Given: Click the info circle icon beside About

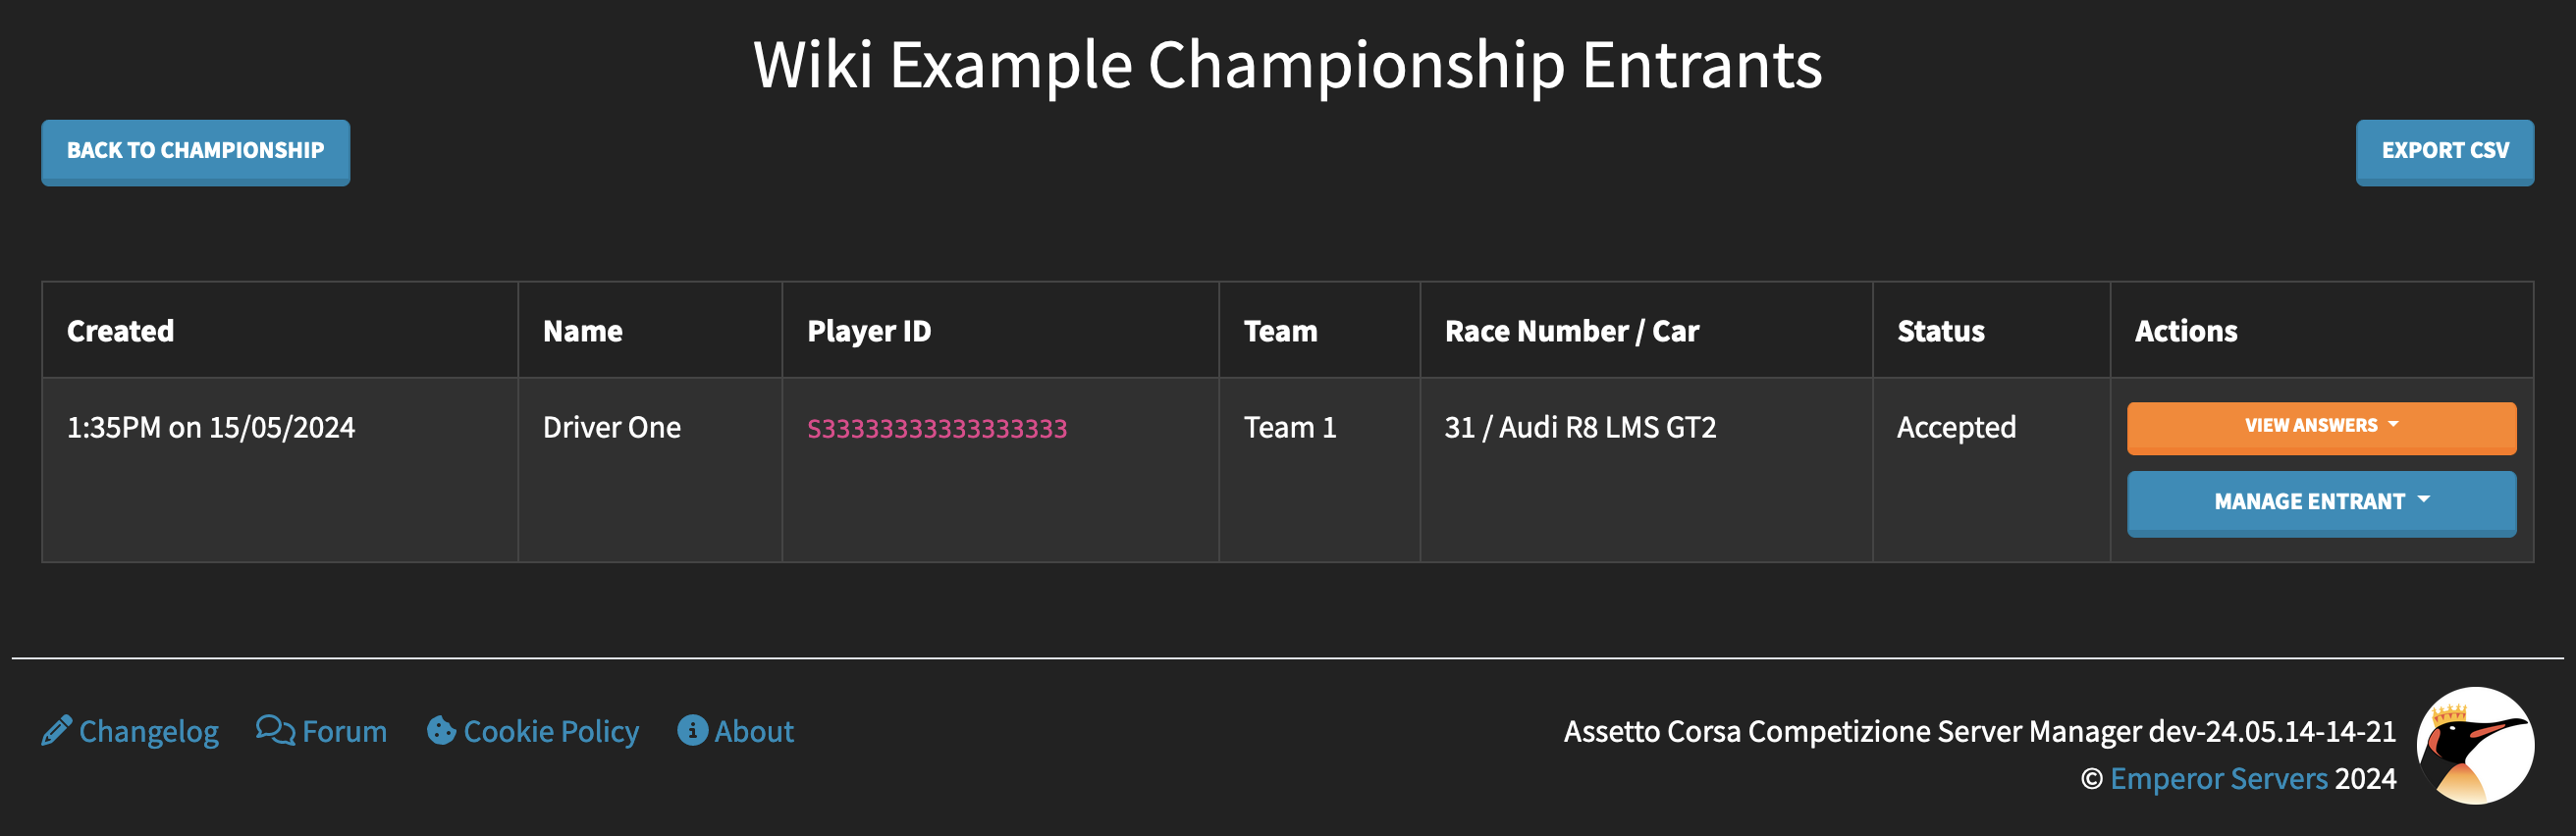Looking at the screenshot, I should 692,731.
